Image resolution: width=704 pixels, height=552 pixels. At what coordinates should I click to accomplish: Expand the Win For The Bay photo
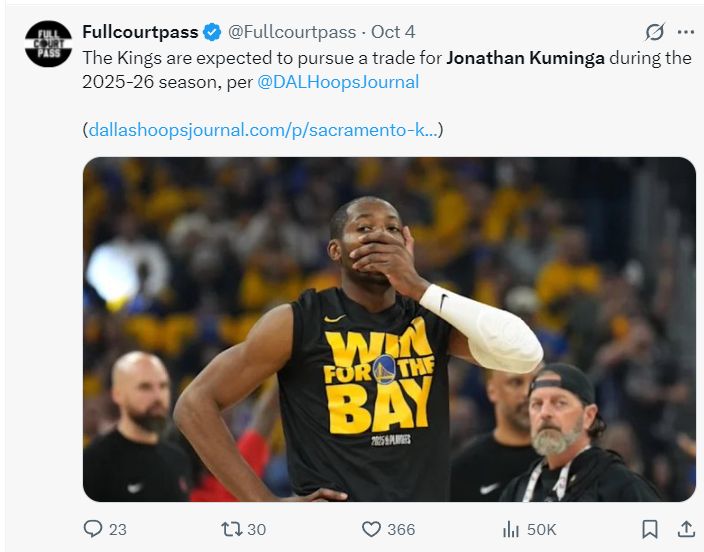pos(389,329)
